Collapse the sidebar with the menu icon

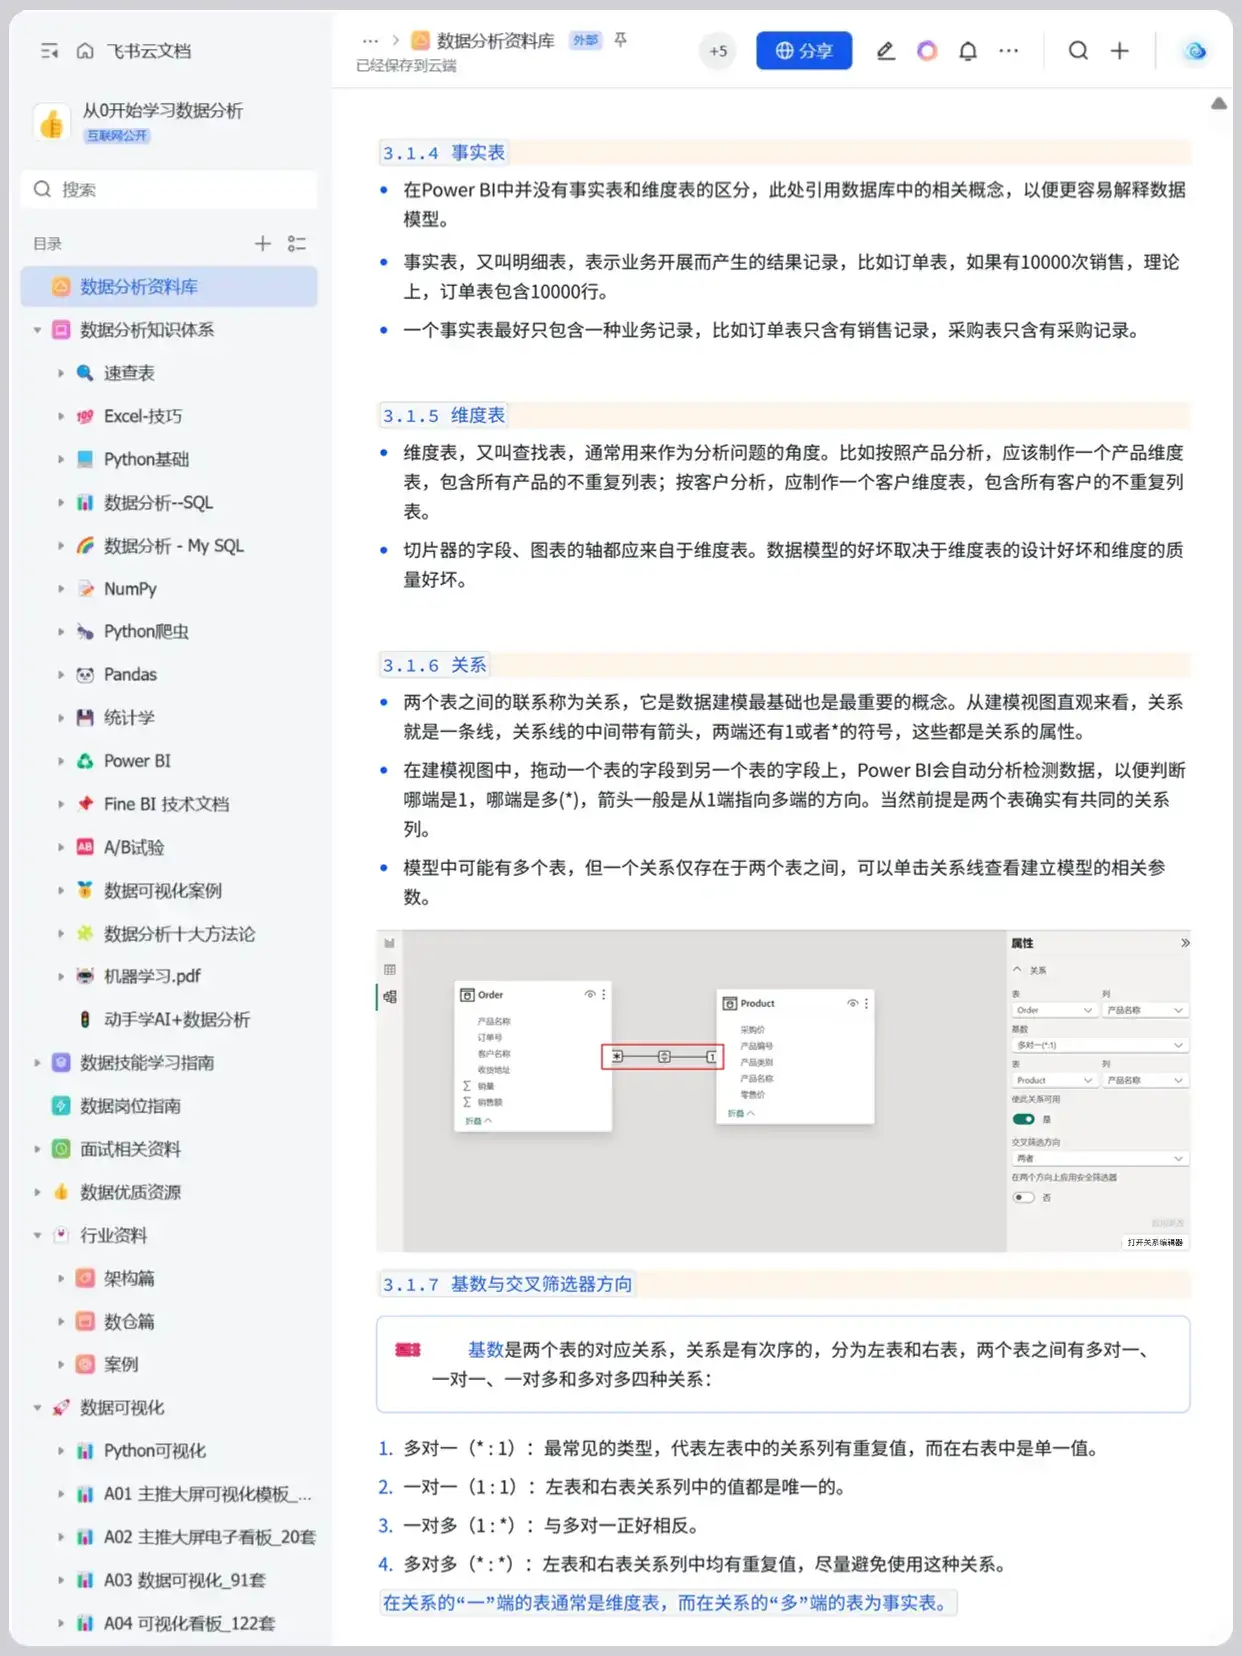tap(50, 51)
